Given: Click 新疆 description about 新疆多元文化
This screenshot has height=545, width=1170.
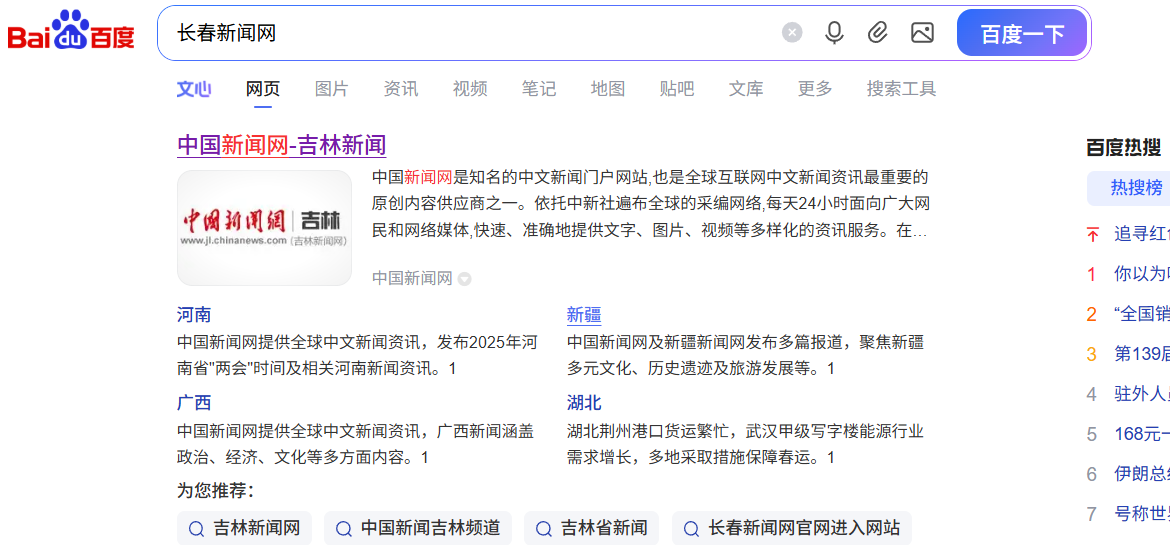Looking at the screenshot, I should click(x=745, y=355).
